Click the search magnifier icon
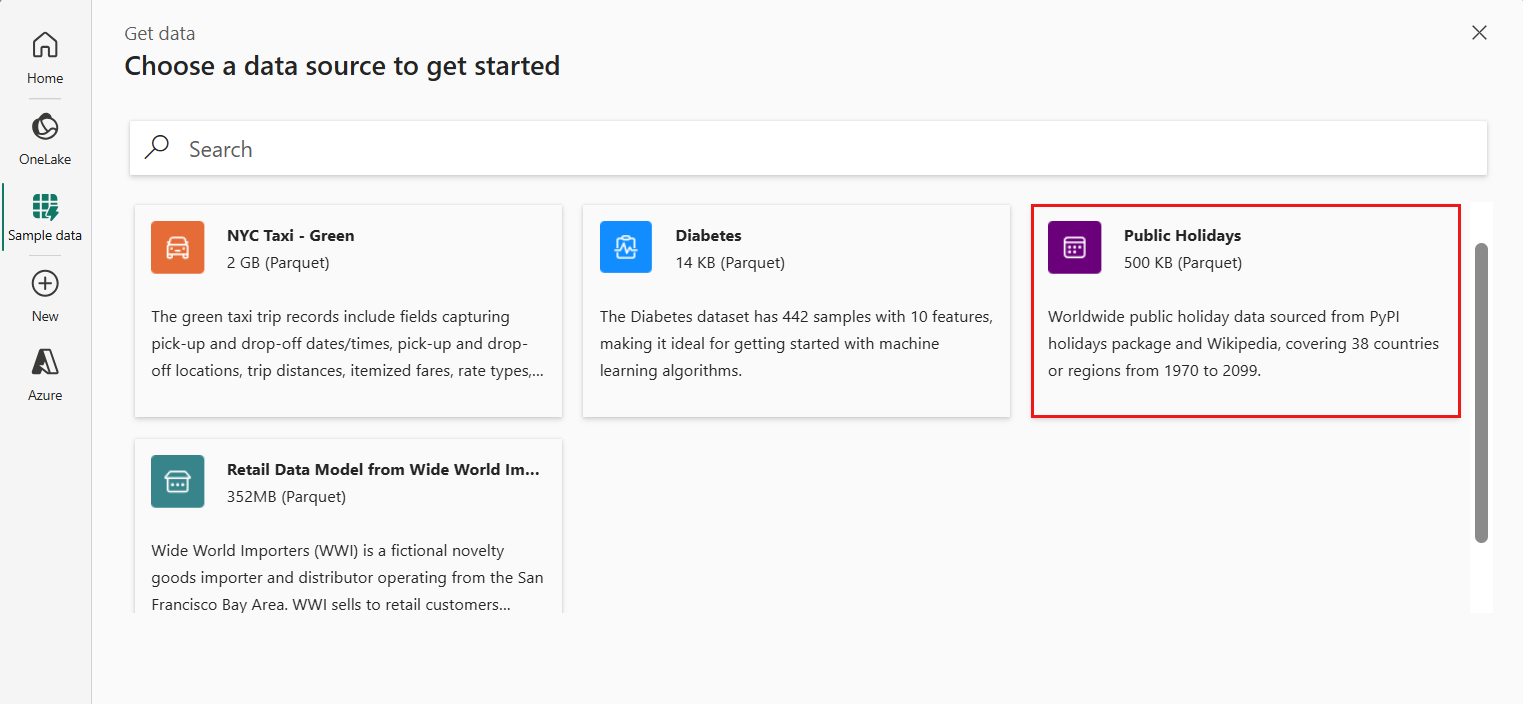The height and width of the screenshot is (704, 1523). (157, 148)
